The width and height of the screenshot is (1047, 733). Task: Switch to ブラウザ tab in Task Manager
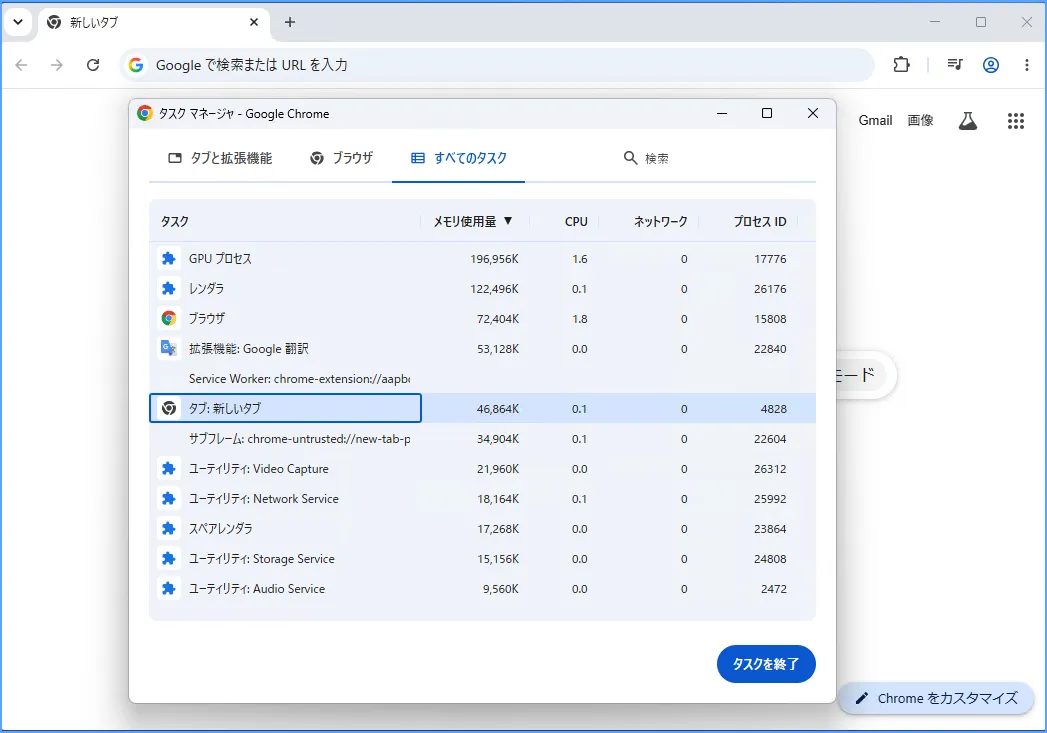341,158
